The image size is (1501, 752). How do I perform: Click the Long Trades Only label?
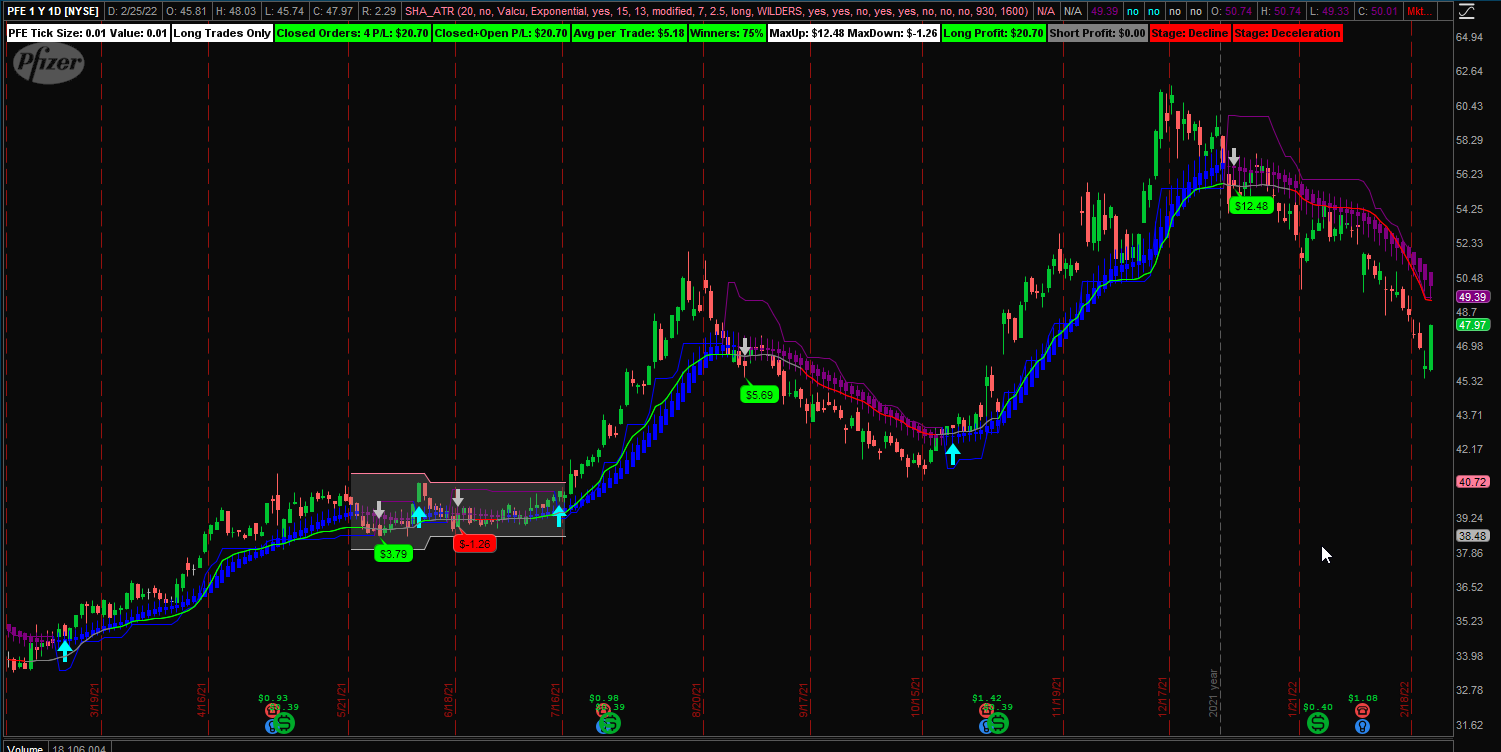[x=221, y=33]
